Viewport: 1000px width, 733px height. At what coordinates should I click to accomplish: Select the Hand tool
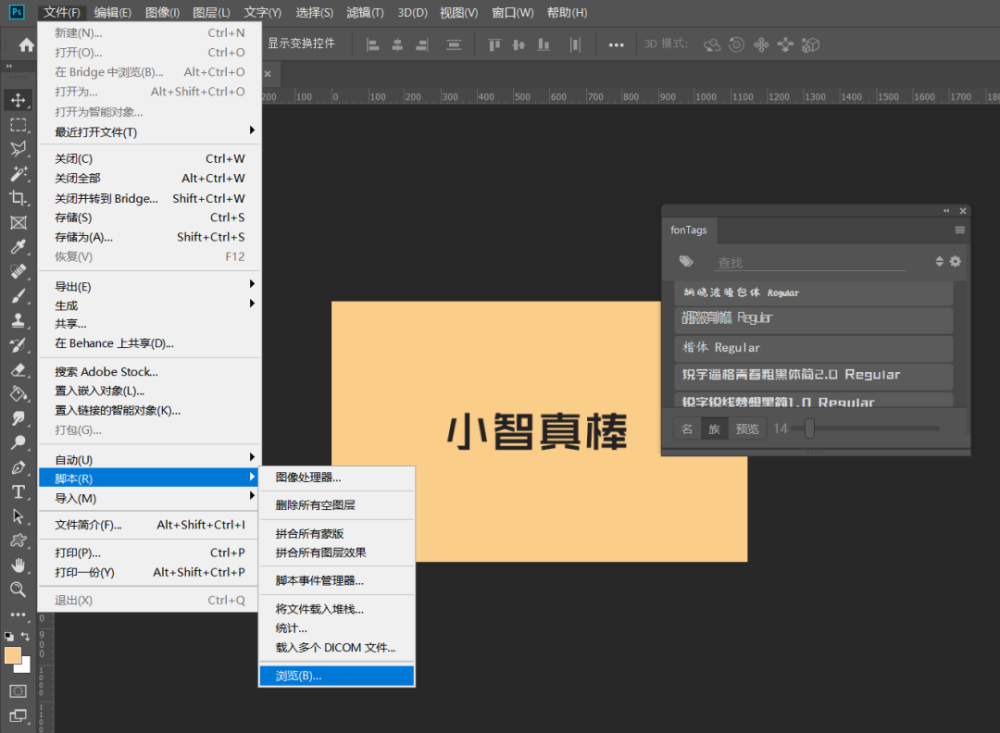tap(18, 565)
